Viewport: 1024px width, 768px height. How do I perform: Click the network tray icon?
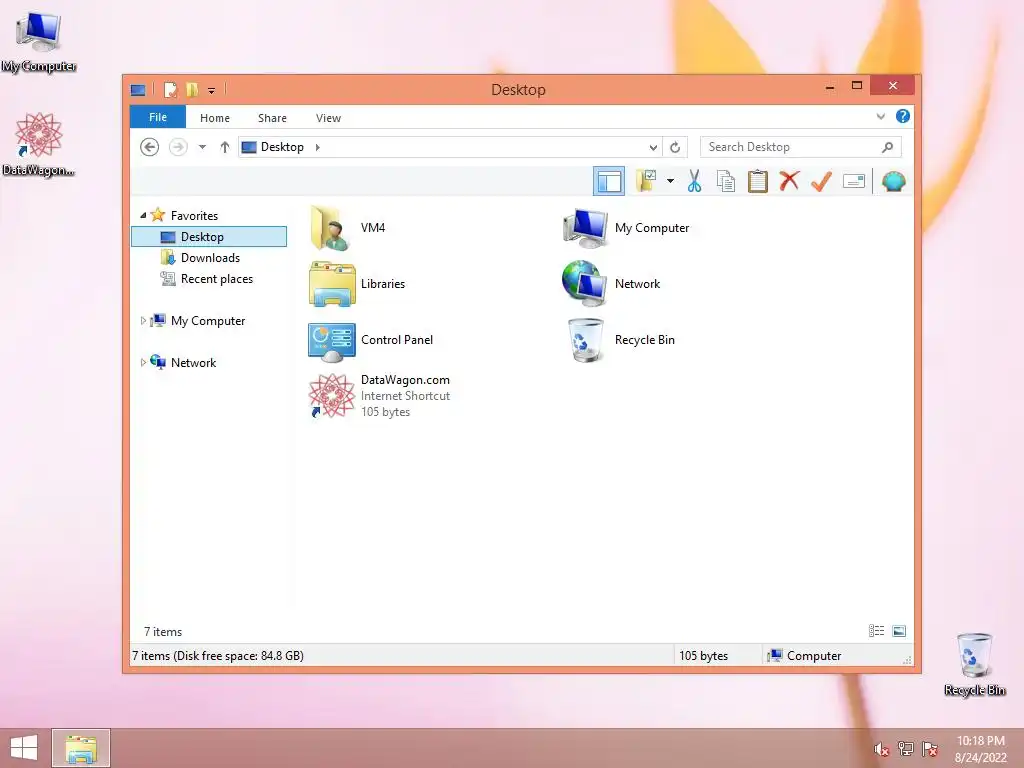[x=905, y=749]
